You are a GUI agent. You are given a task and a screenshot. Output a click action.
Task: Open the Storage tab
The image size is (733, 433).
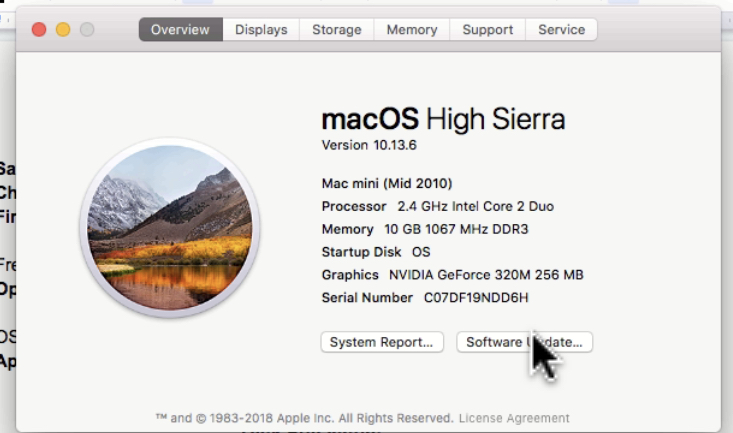pos(337,29)
